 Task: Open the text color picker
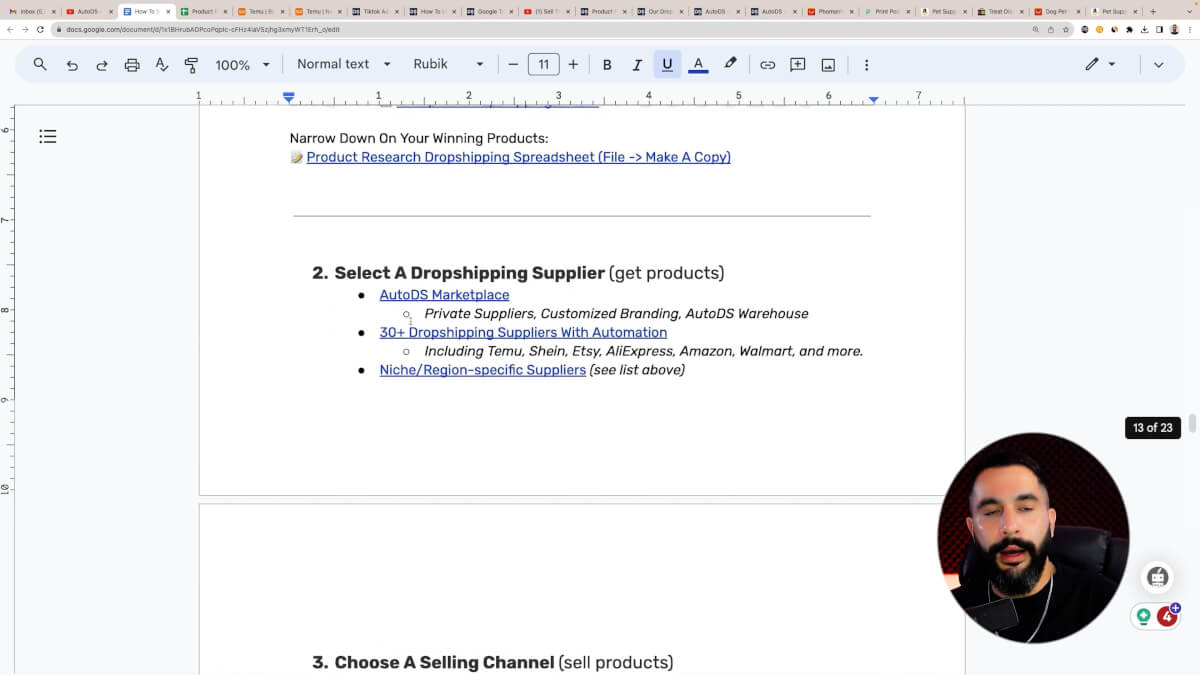pos(698,64)
